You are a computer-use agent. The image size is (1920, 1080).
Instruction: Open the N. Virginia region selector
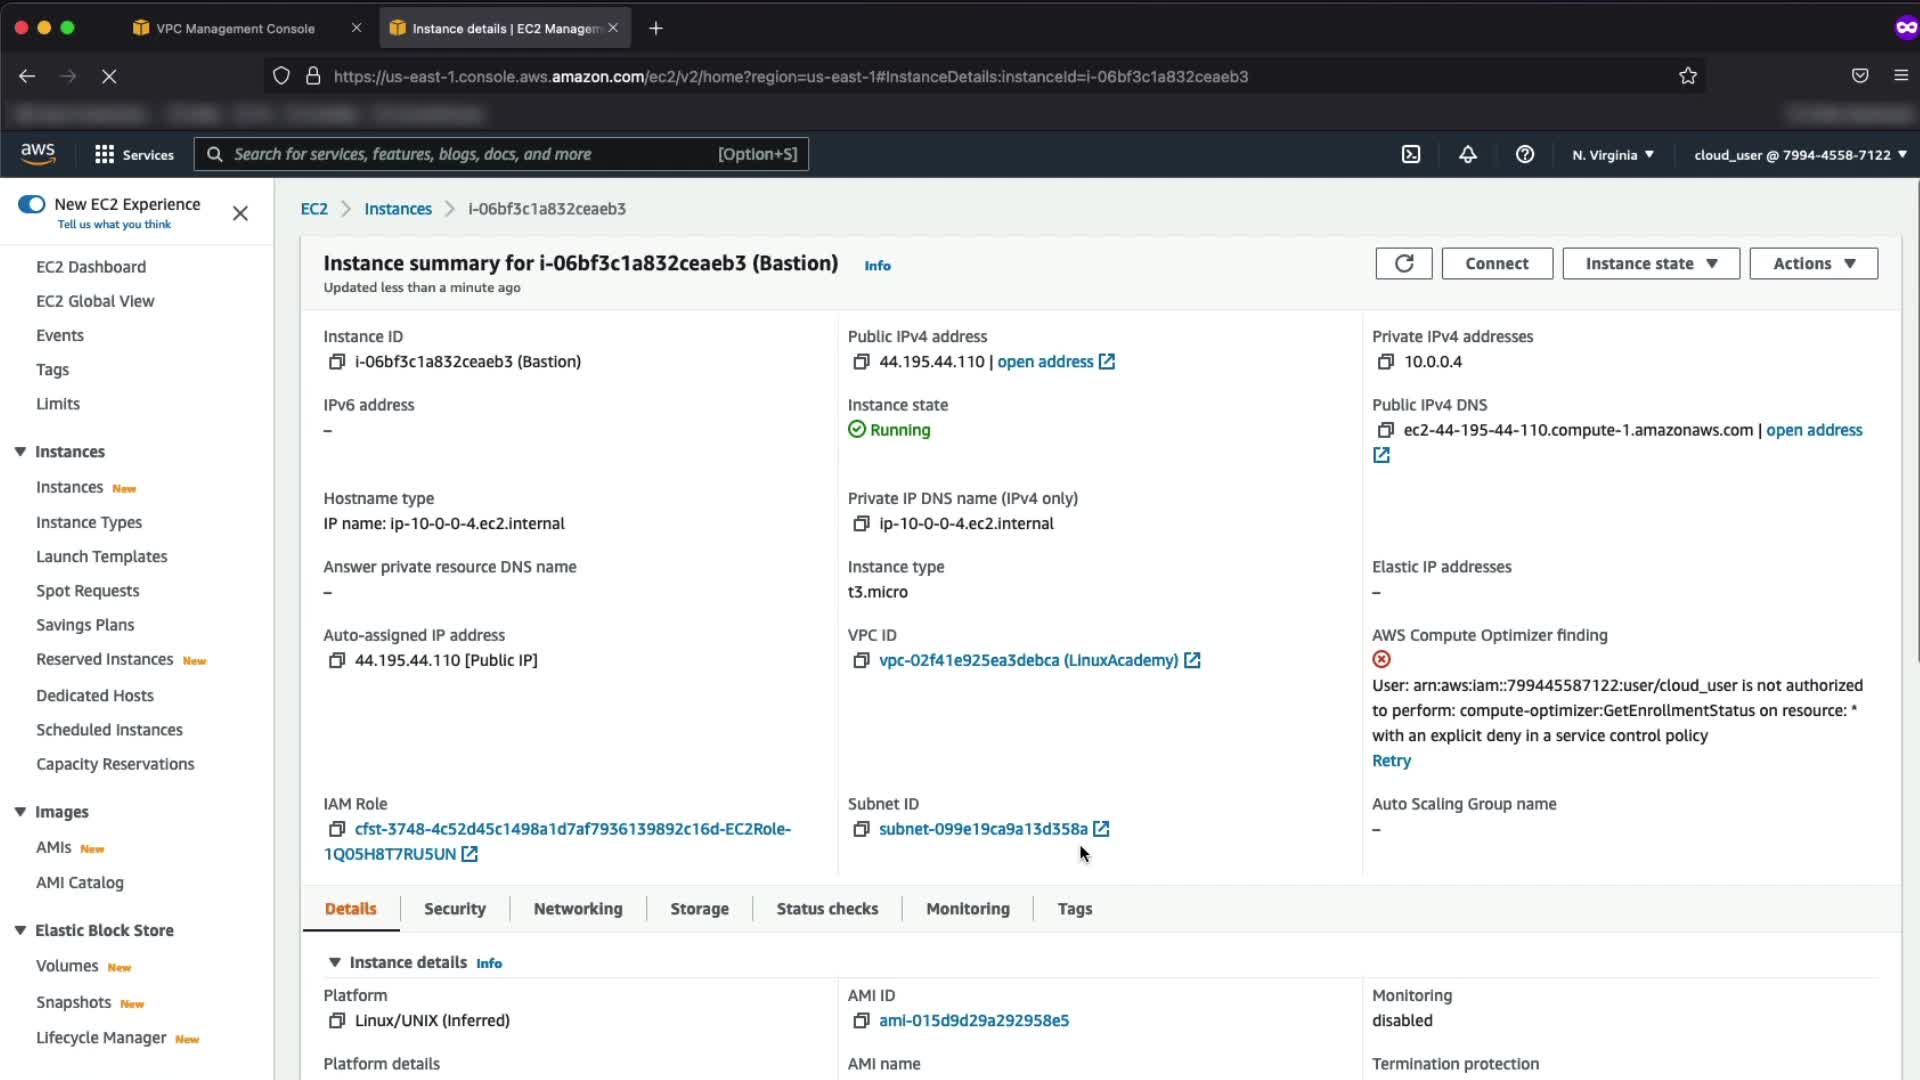[x=1612, y=155]
